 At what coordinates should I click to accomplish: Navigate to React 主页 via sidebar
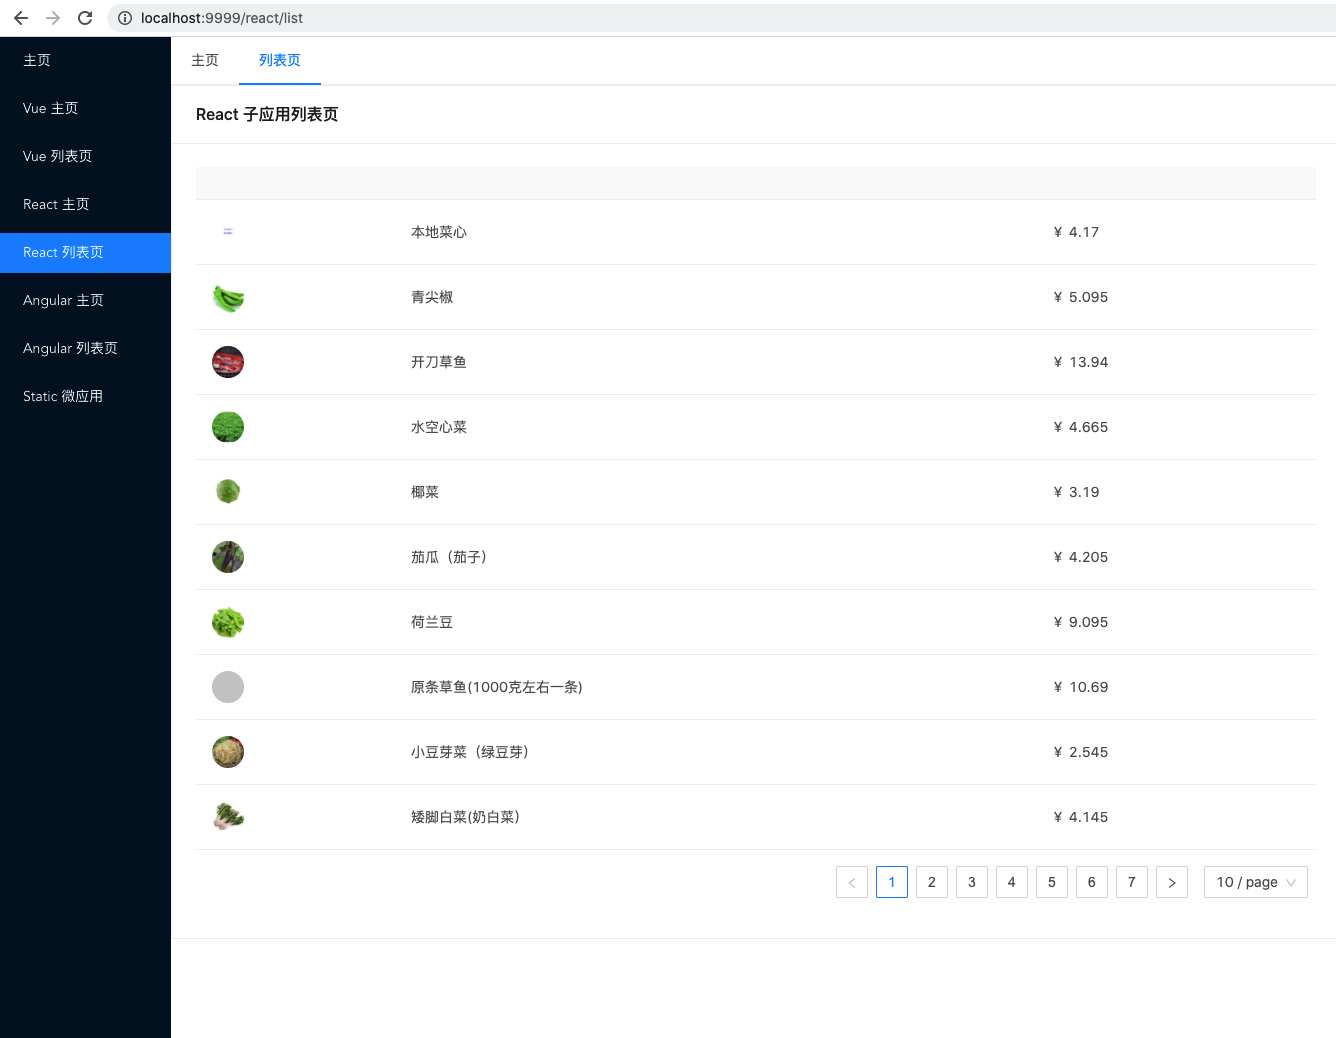(55, 204)
